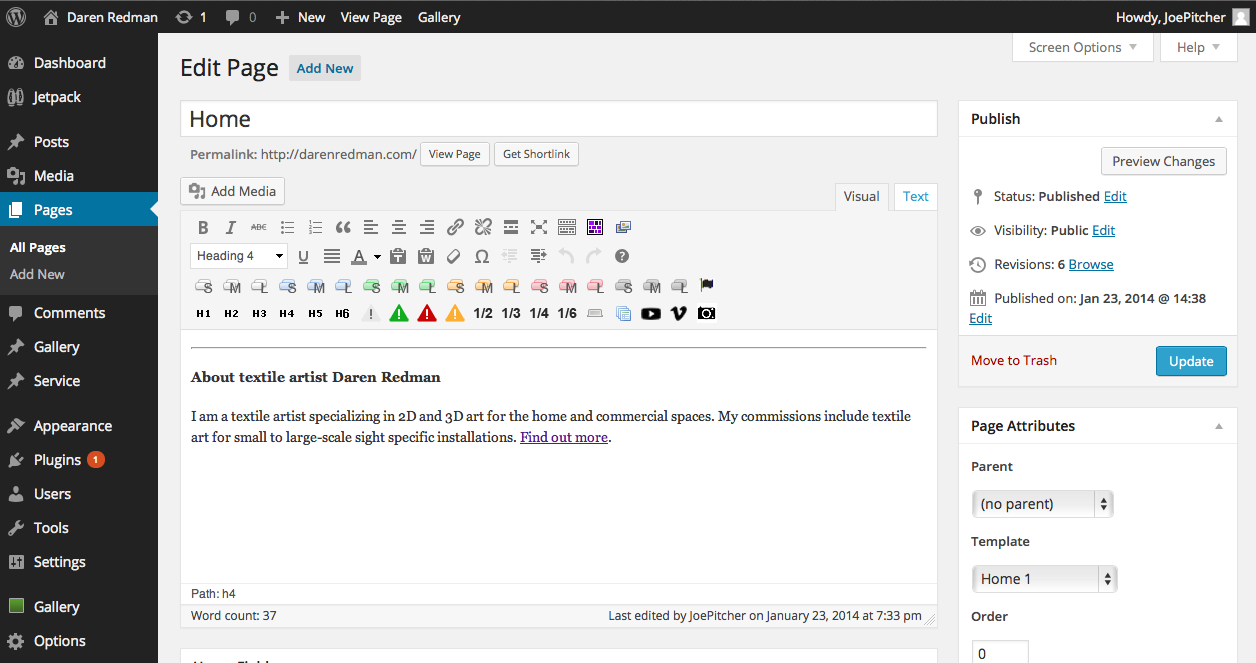Viewport: 1256px width, 663px height.
Task: Click the page title field containing Home
Action: click(x=559, y=119)
